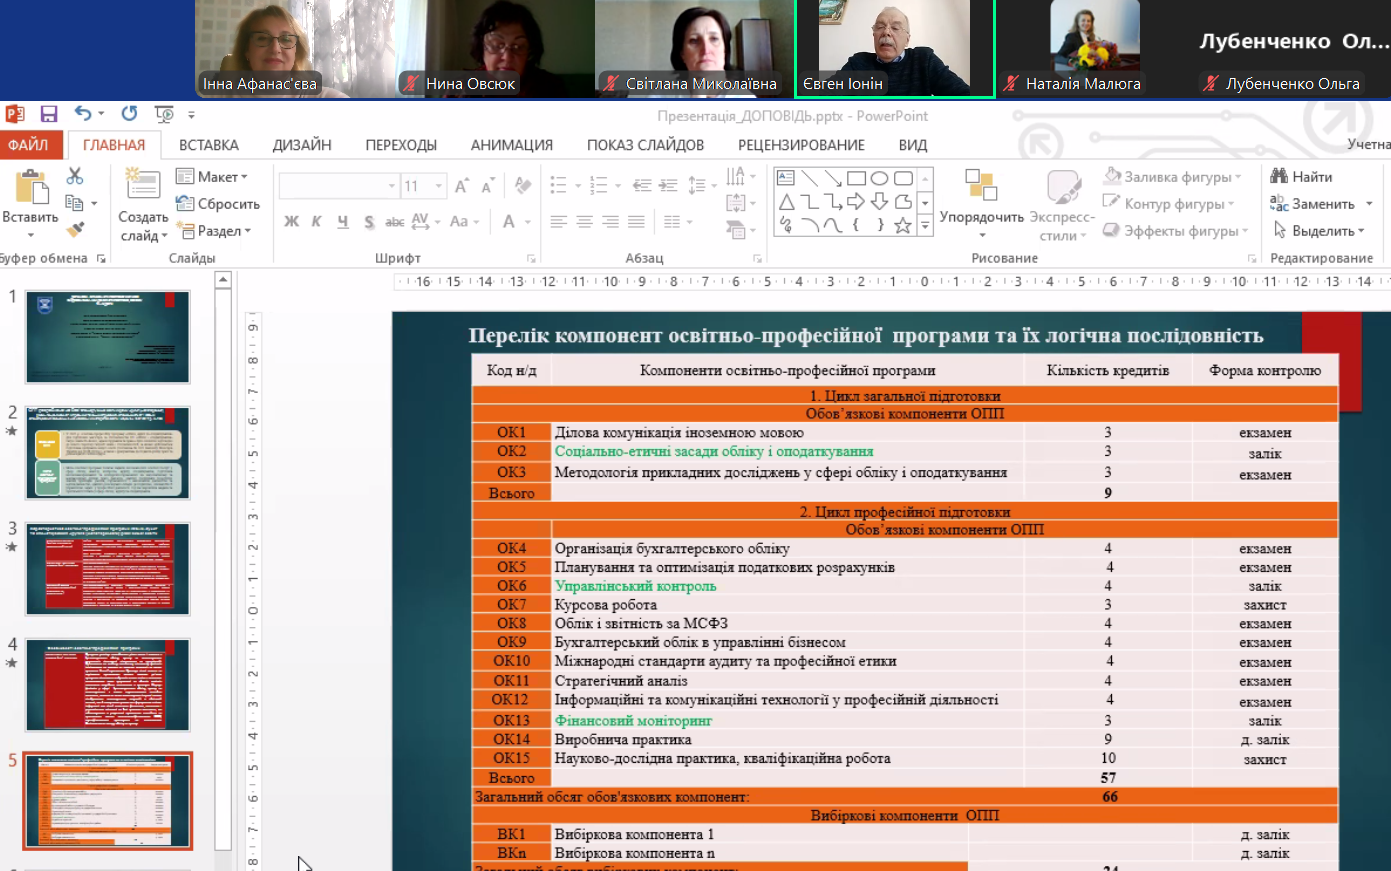Click the Сбросить reset button
Screen dimensions: 1391x871
(218, 204)
